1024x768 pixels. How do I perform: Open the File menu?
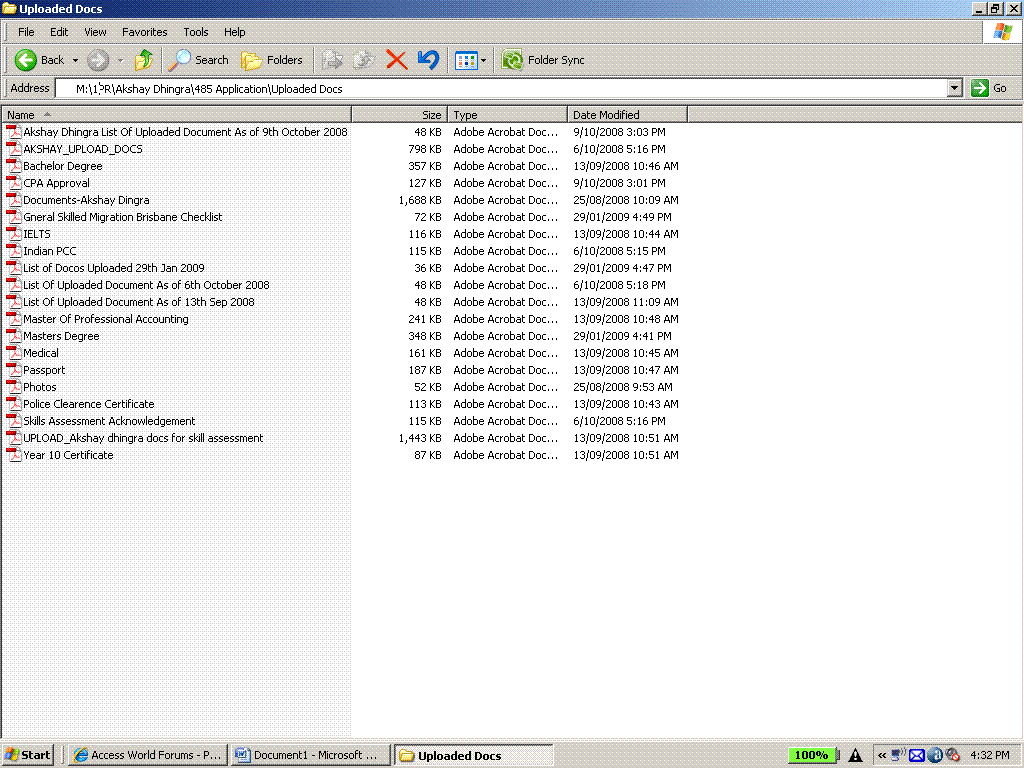tap(26, 32)
